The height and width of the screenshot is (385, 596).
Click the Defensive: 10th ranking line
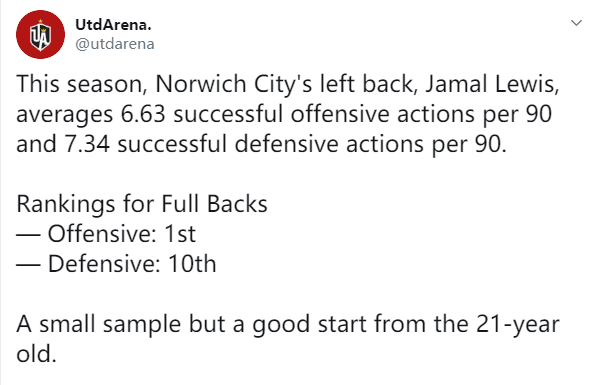coord(116,264)
